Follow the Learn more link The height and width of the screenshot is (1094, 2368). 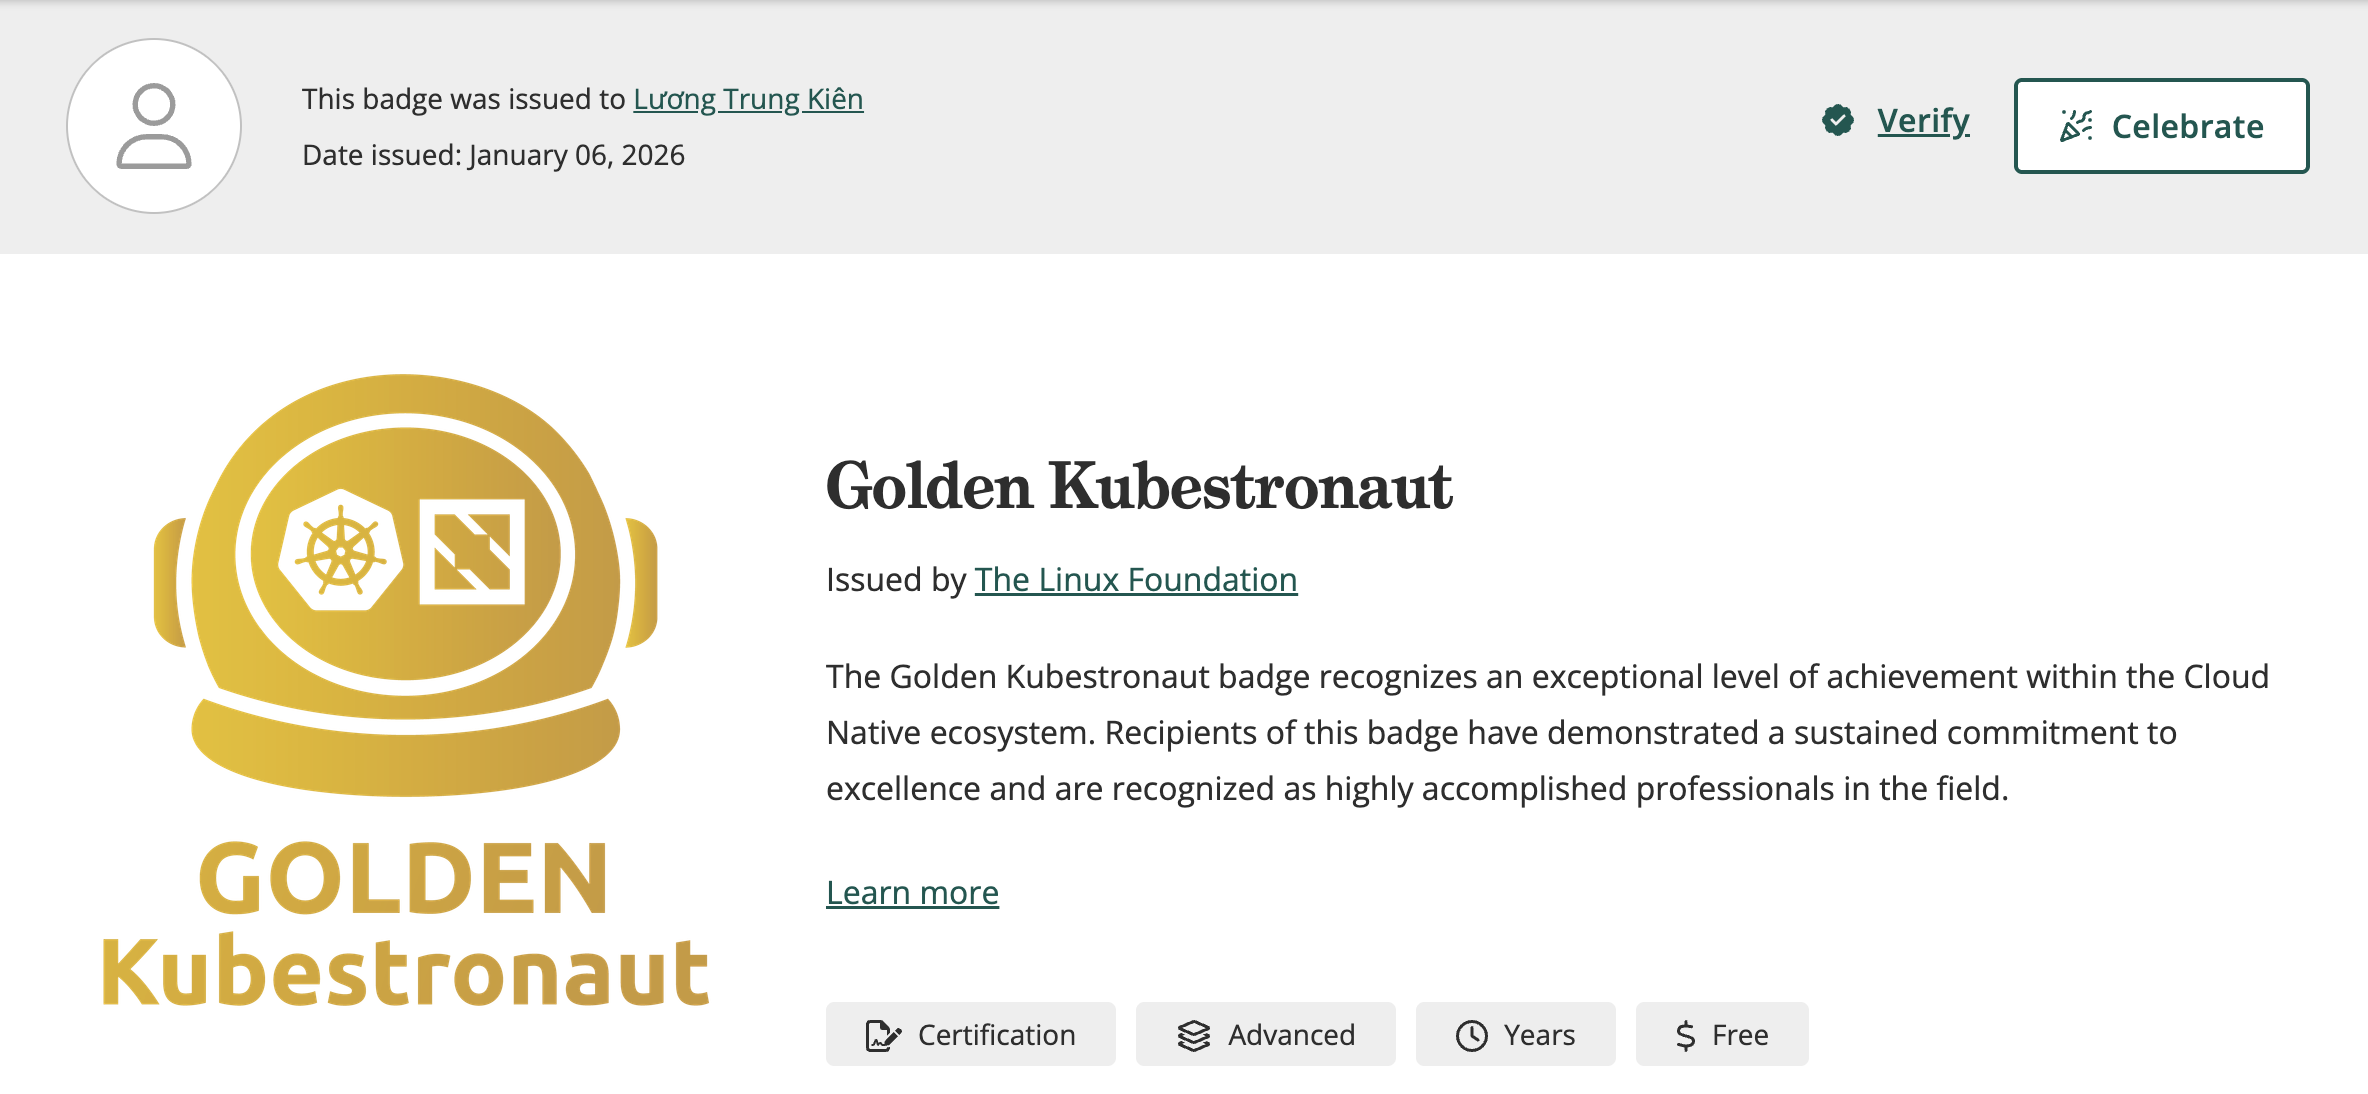912,892
